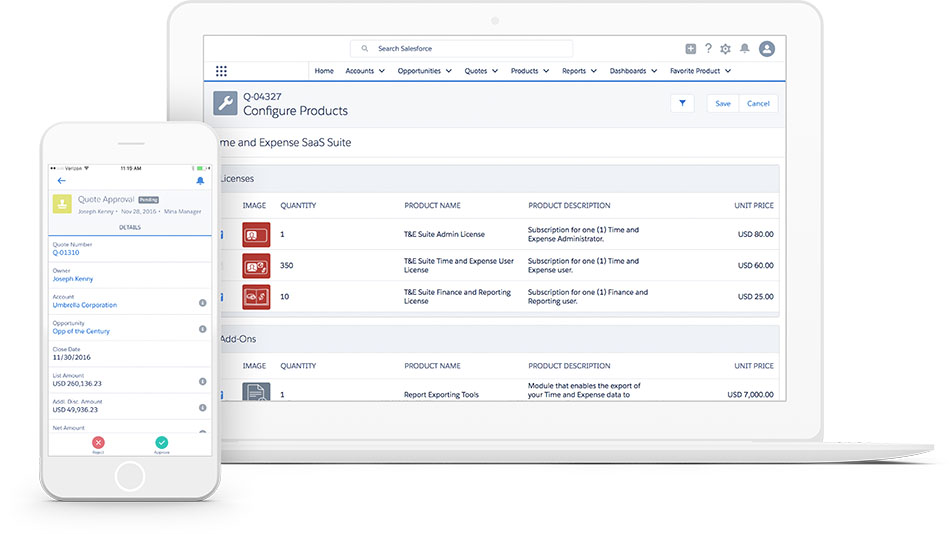Click the filter funnel button
Viewport: 952px width, 534px height.
click(x=682, y=103)
